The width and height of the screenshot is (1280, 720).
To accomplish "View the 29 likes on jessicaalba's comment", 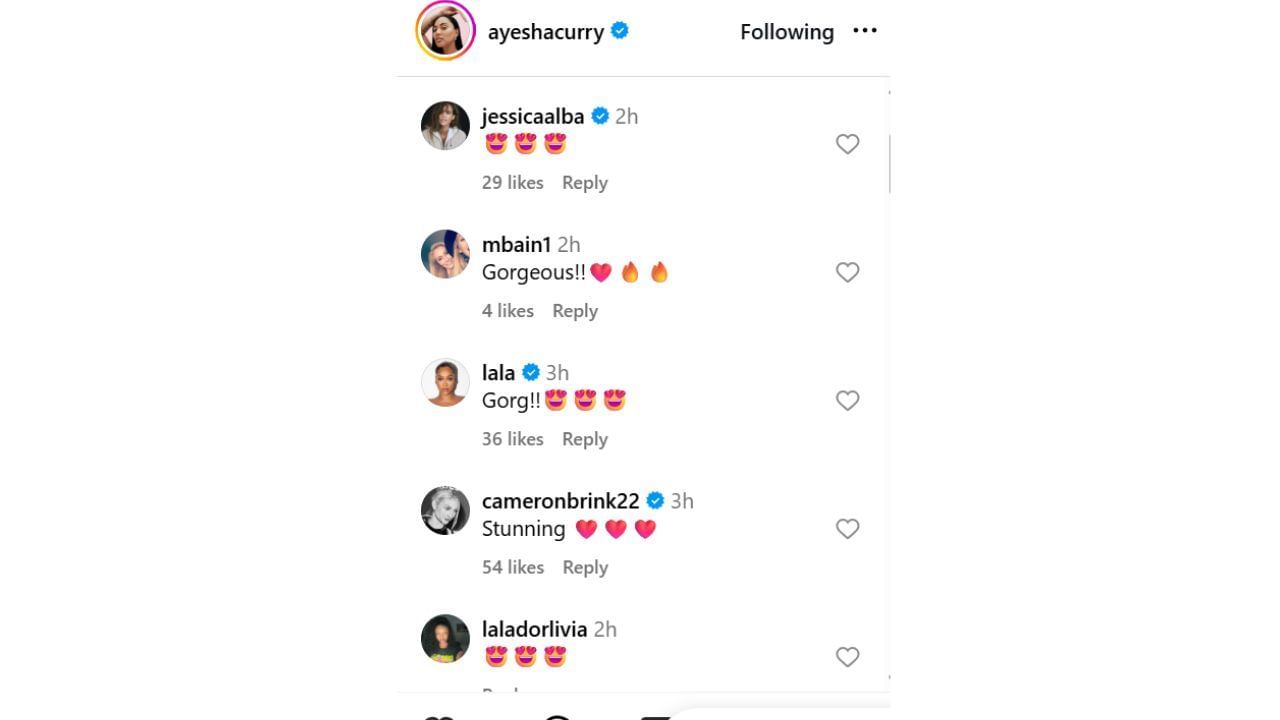I will tap(512, 182).
